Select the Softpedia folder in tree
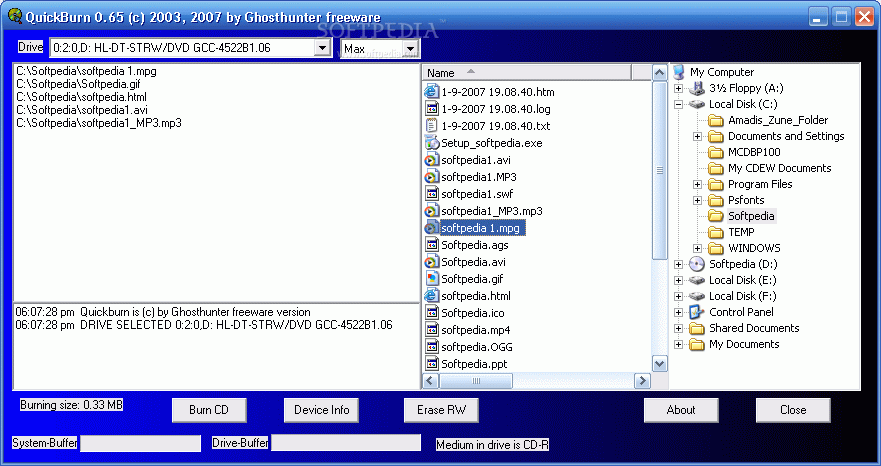The height and width of the screenshot is (466, 881). (x=751, y=216)
